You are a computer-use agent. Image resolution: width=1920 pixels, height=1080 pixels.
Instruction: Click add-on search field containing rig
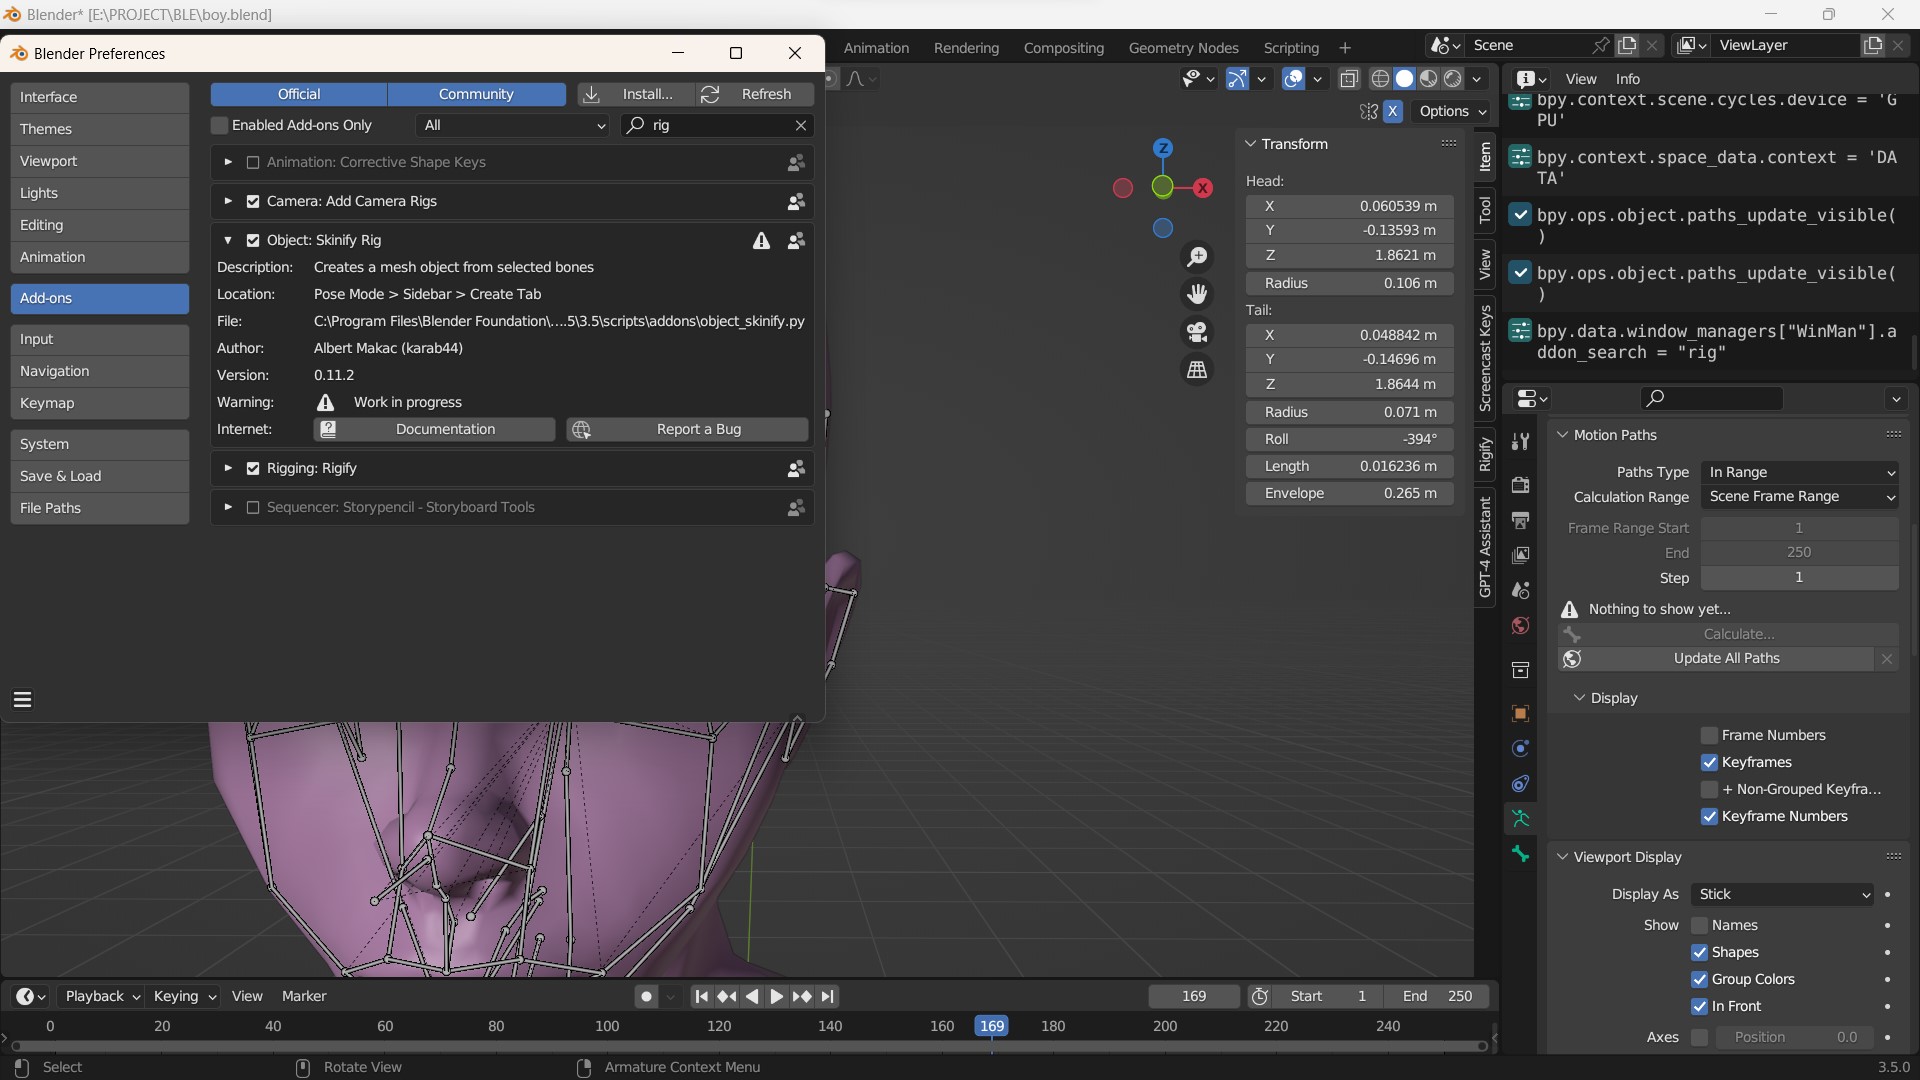[717, 126]
